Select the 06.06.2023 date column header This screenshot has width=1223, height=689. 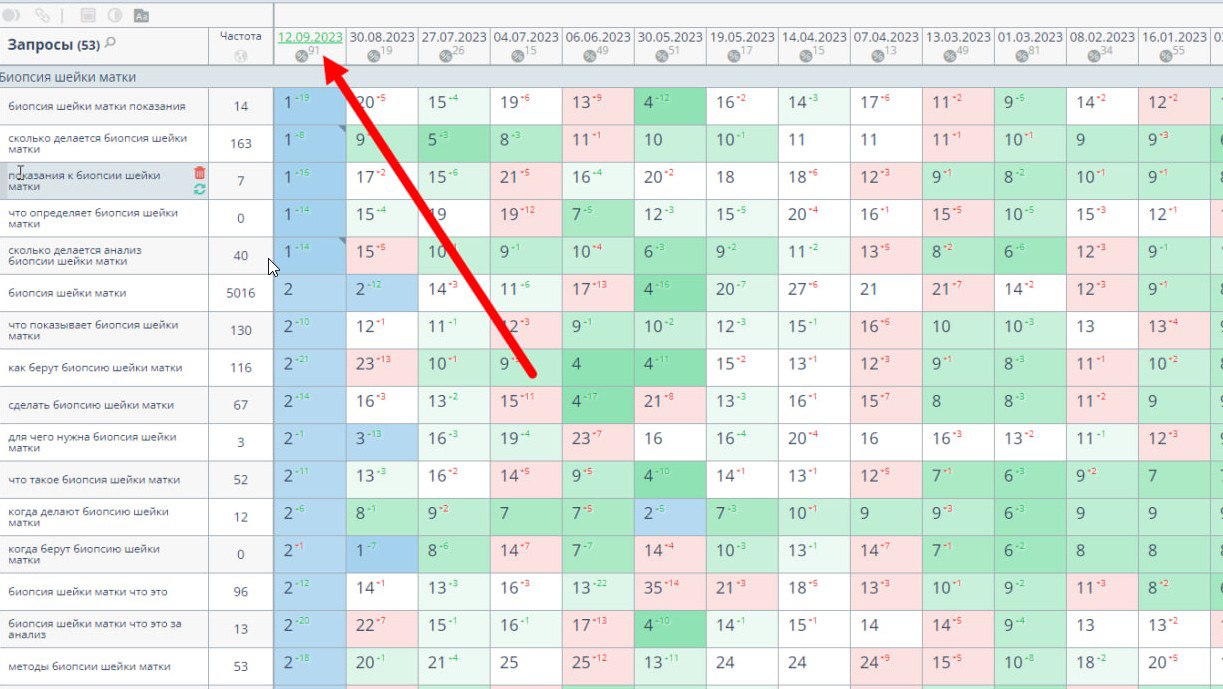click(598, 37)
